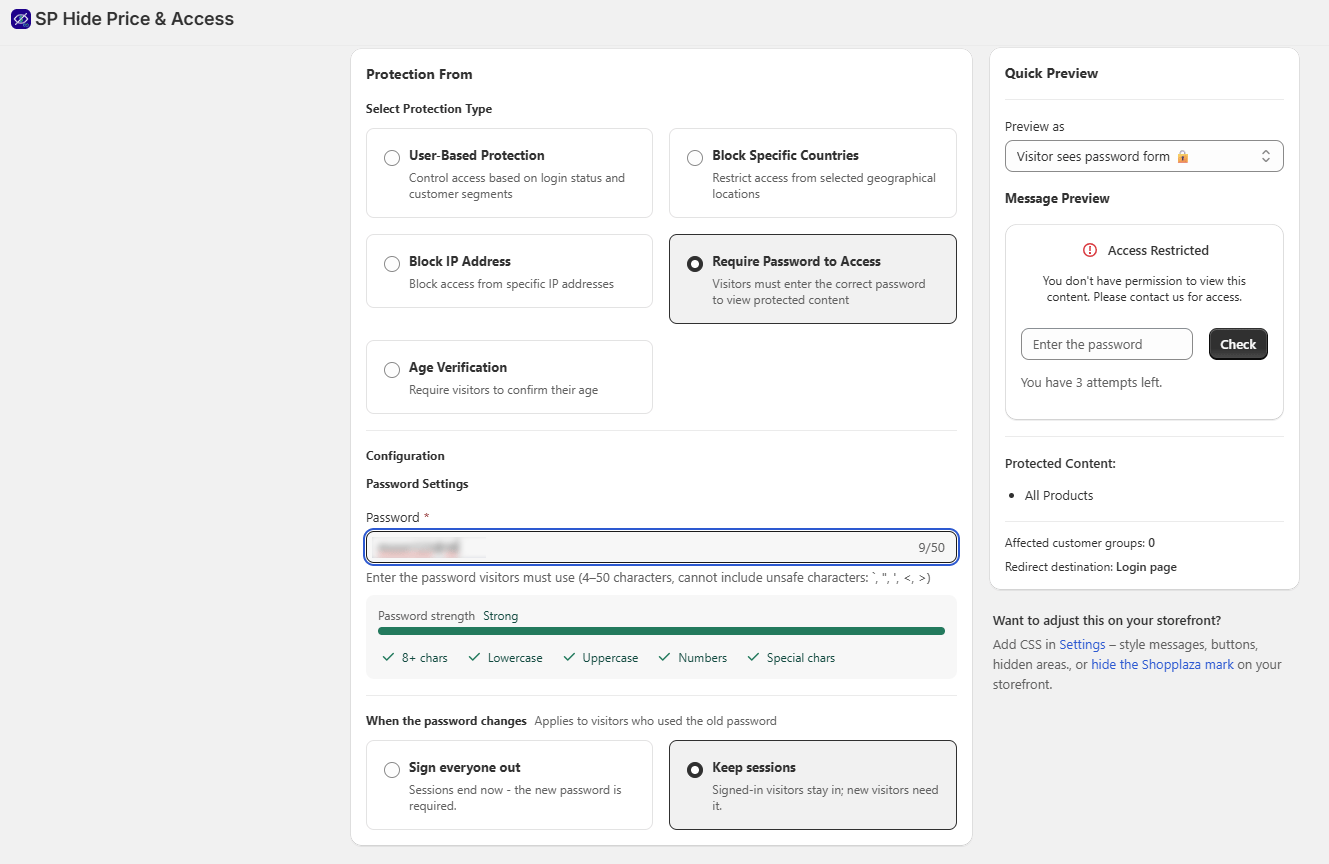This screenshot has width=1329, height=864.
Task: Click the lock emoji in the Preview as selector
Action: [x=1183, y=156]
